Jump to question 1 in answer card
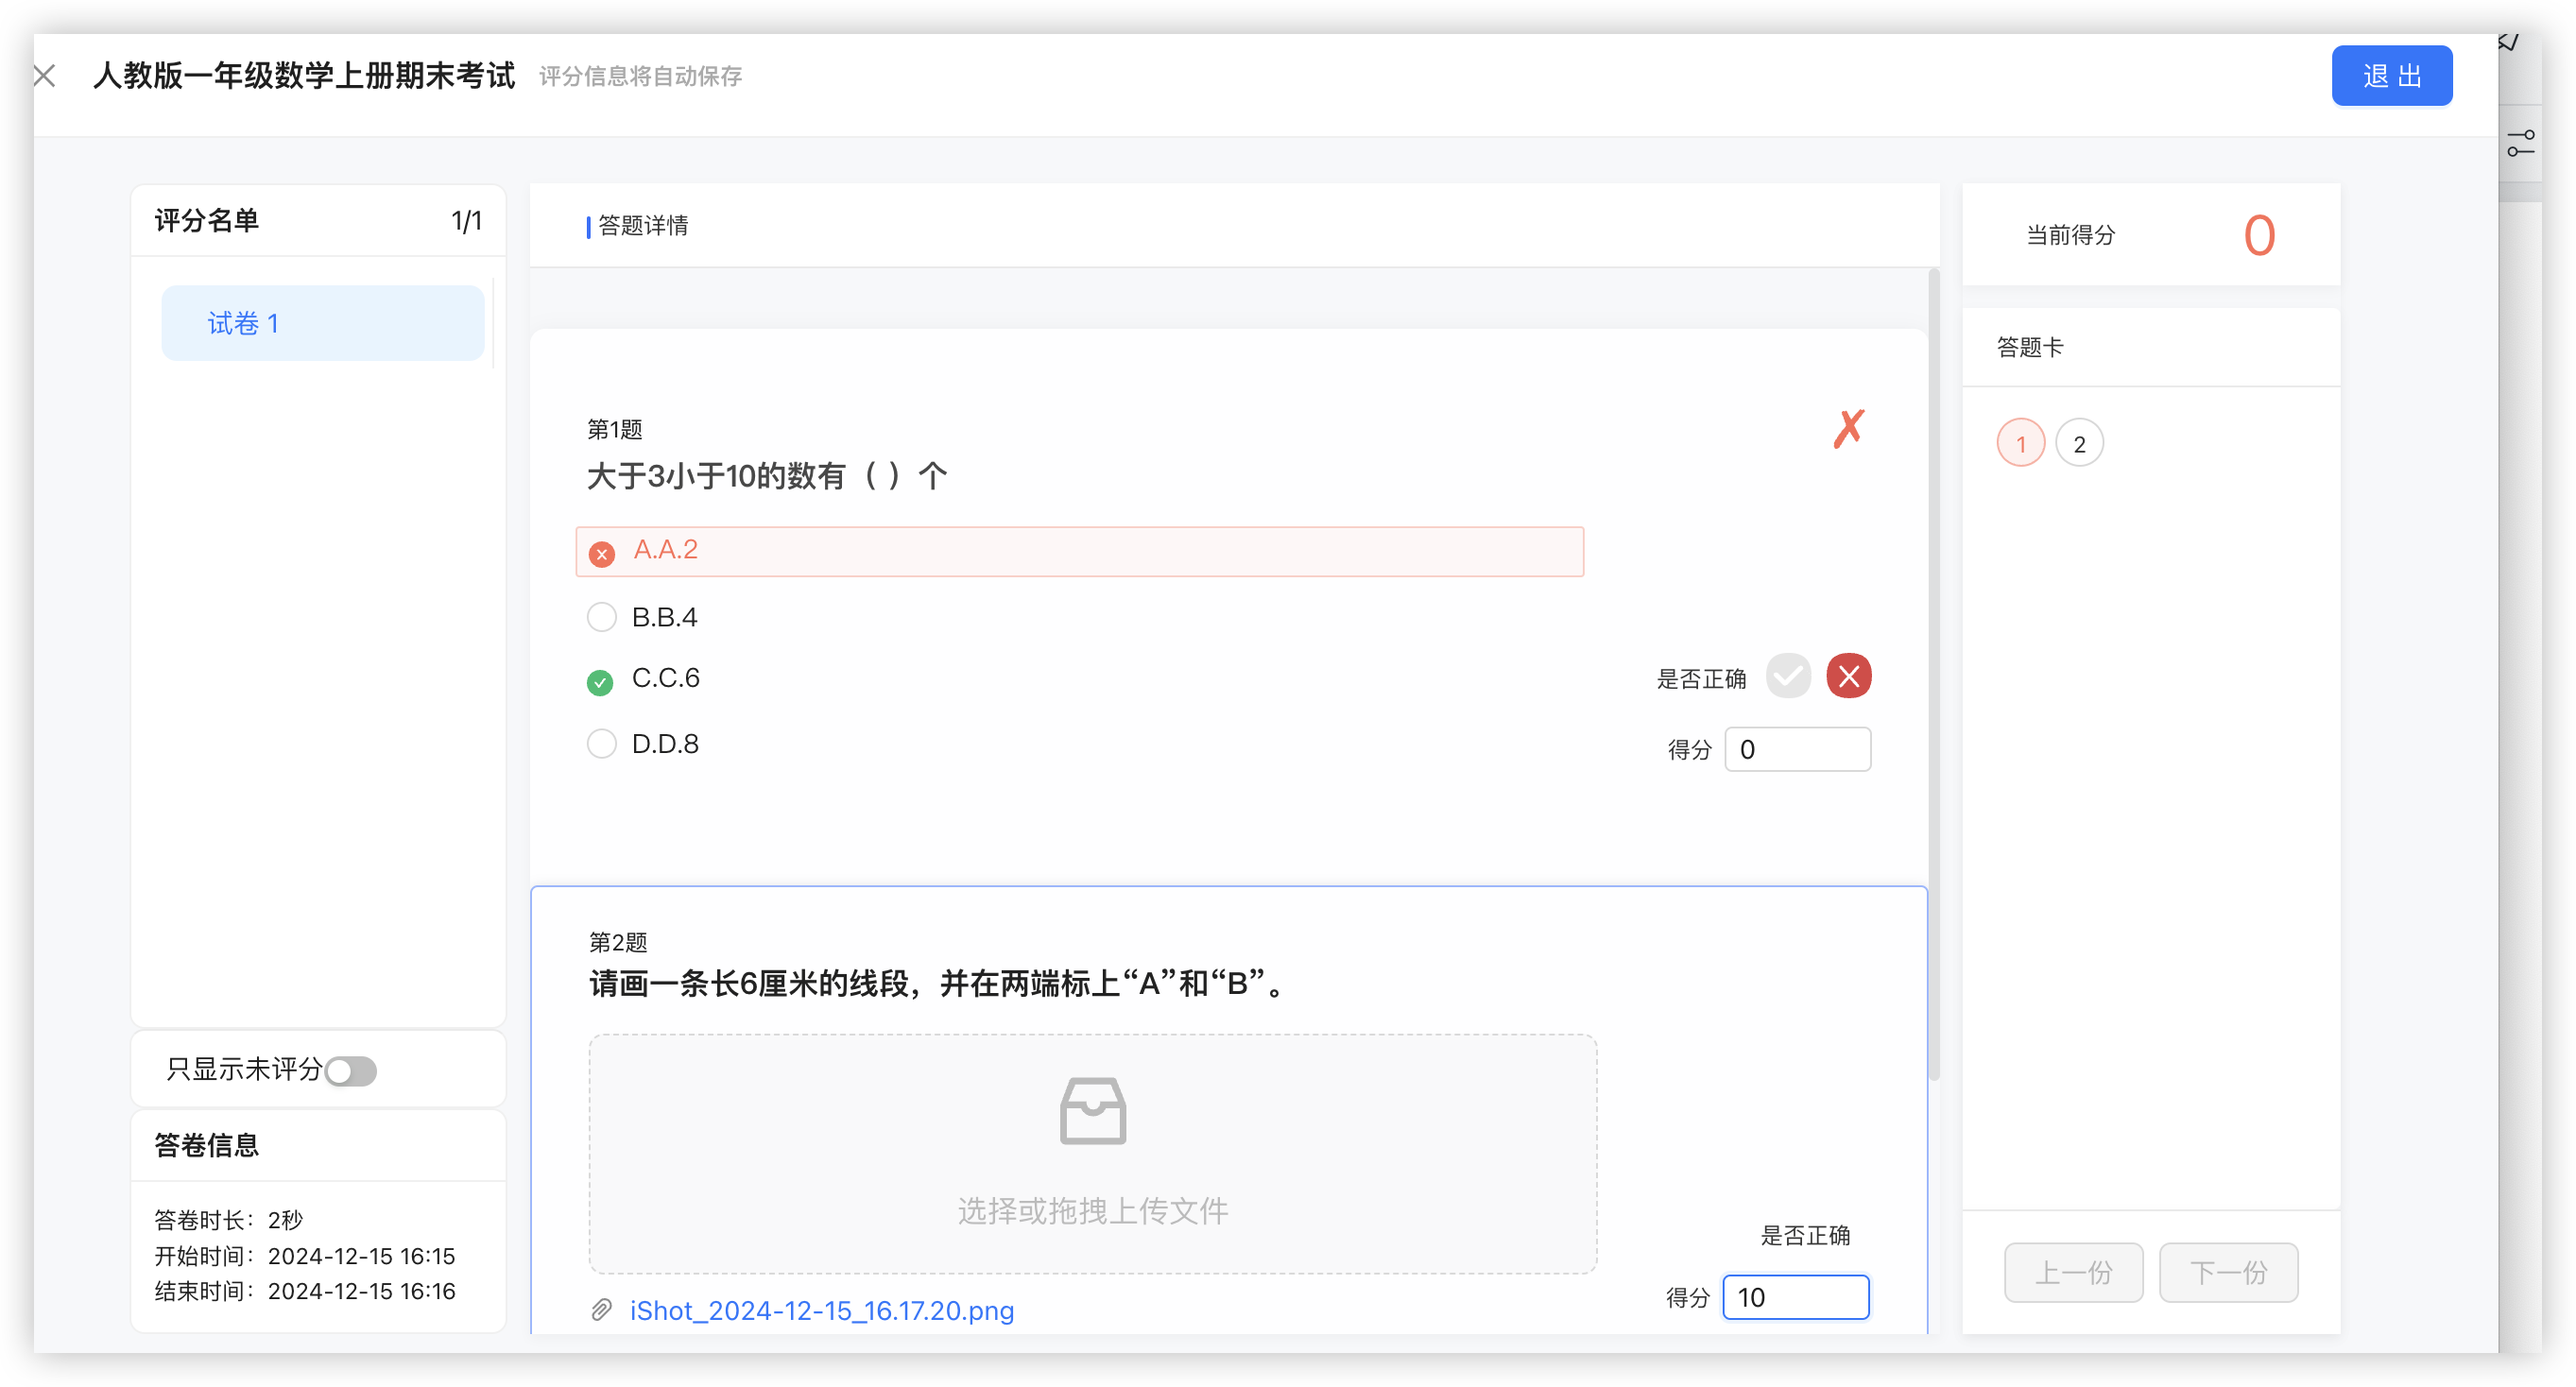2576x1387 pixels. [x=2020, y=443]
